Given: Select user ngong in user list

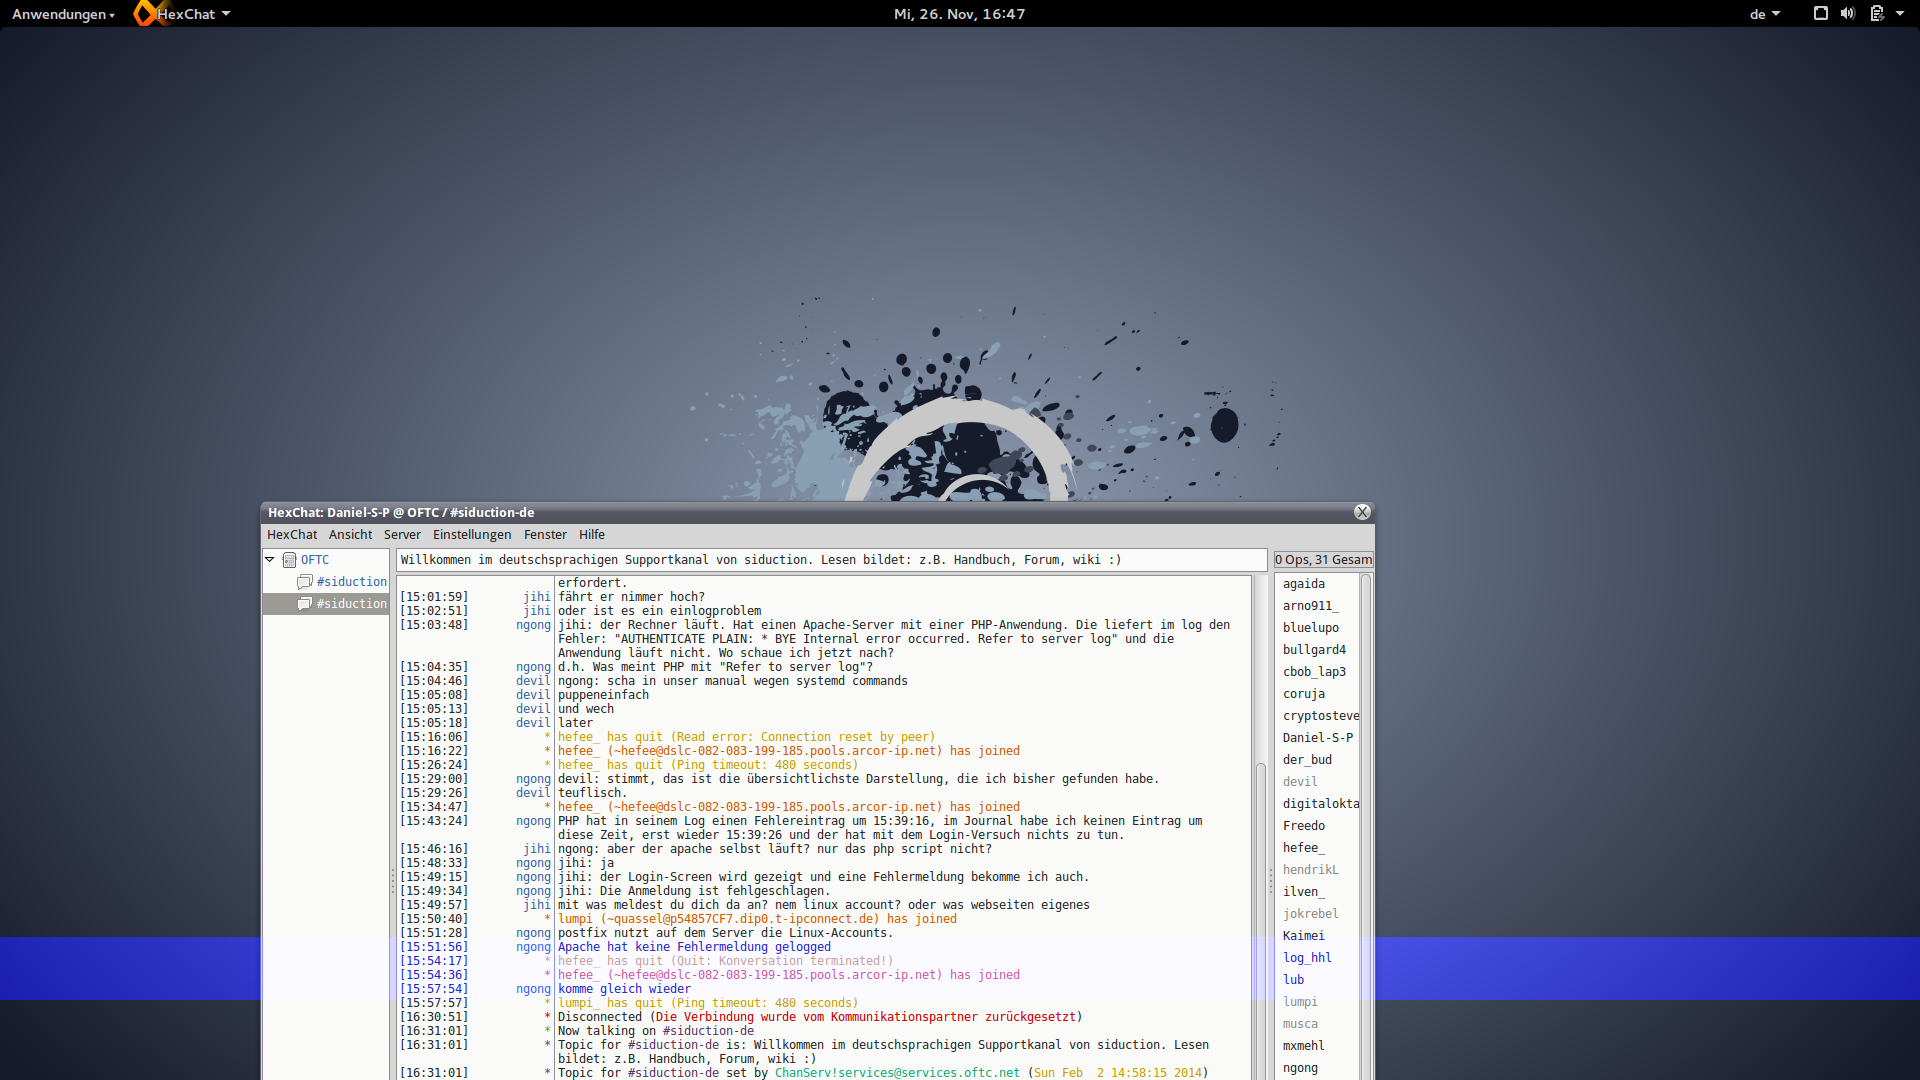Looking at the screenshot, I should click(x=1300, y=1068).
